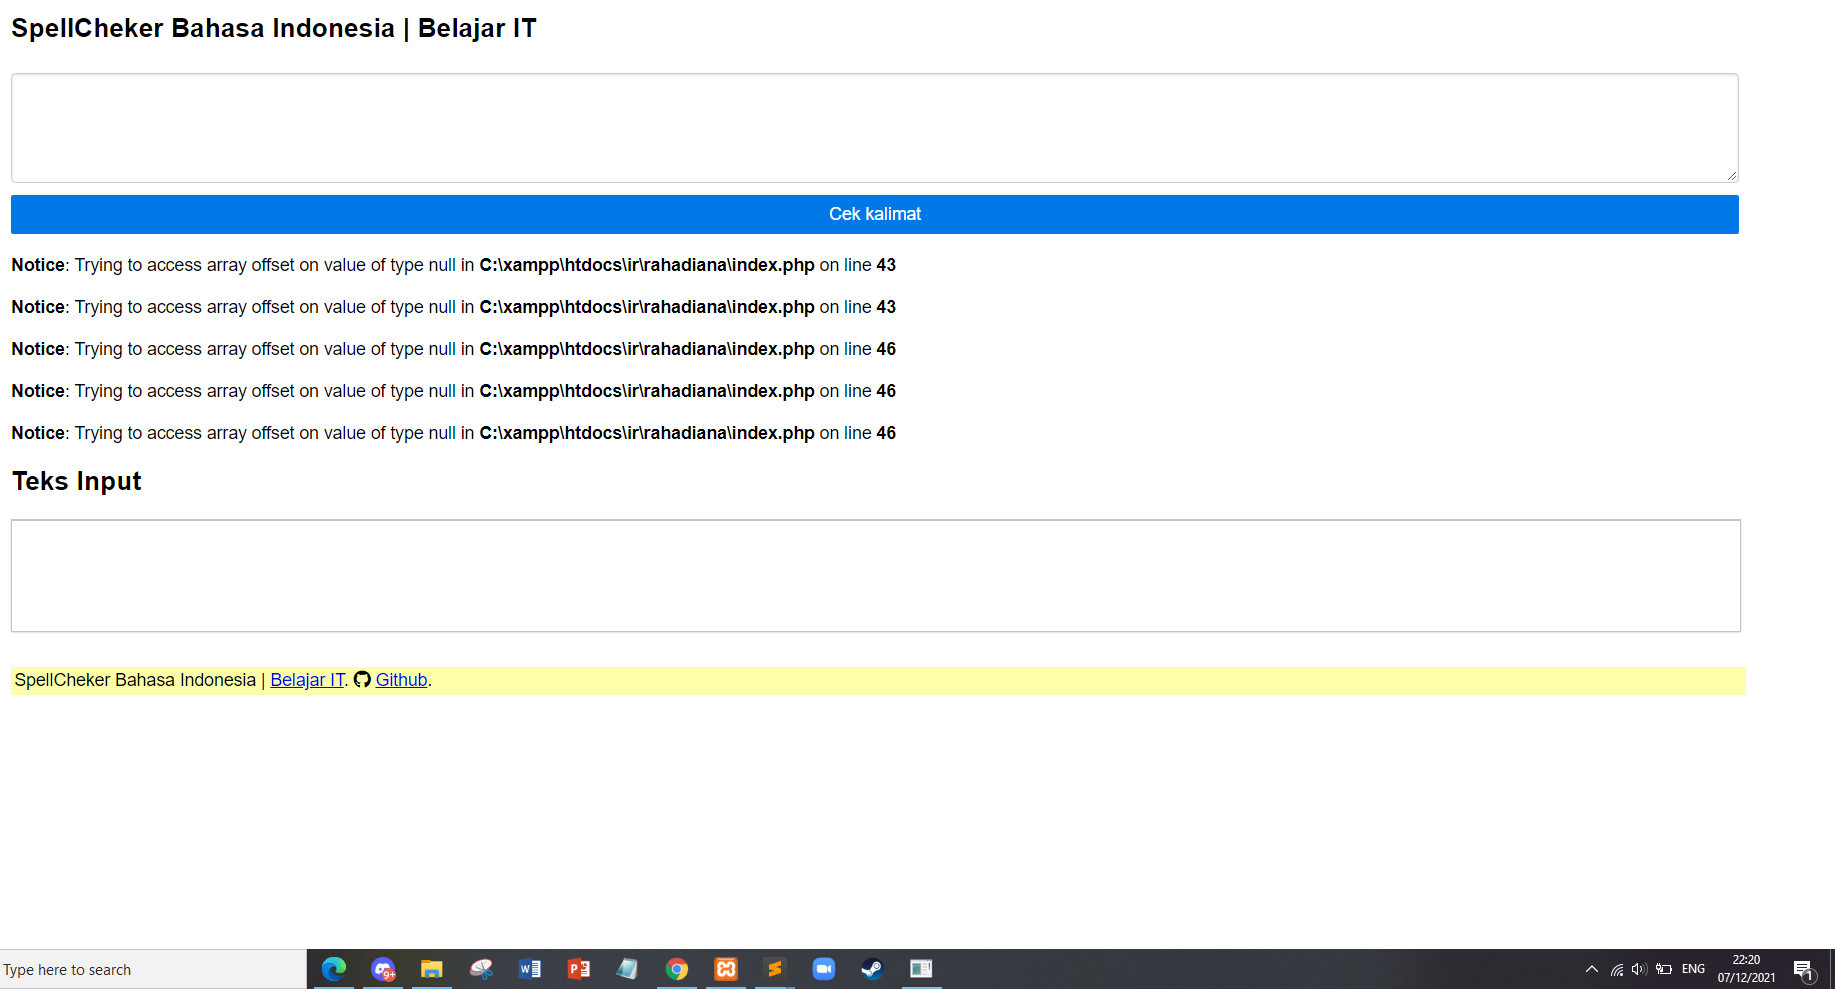Click inside the "Teks Input" text area

point(874,575)
